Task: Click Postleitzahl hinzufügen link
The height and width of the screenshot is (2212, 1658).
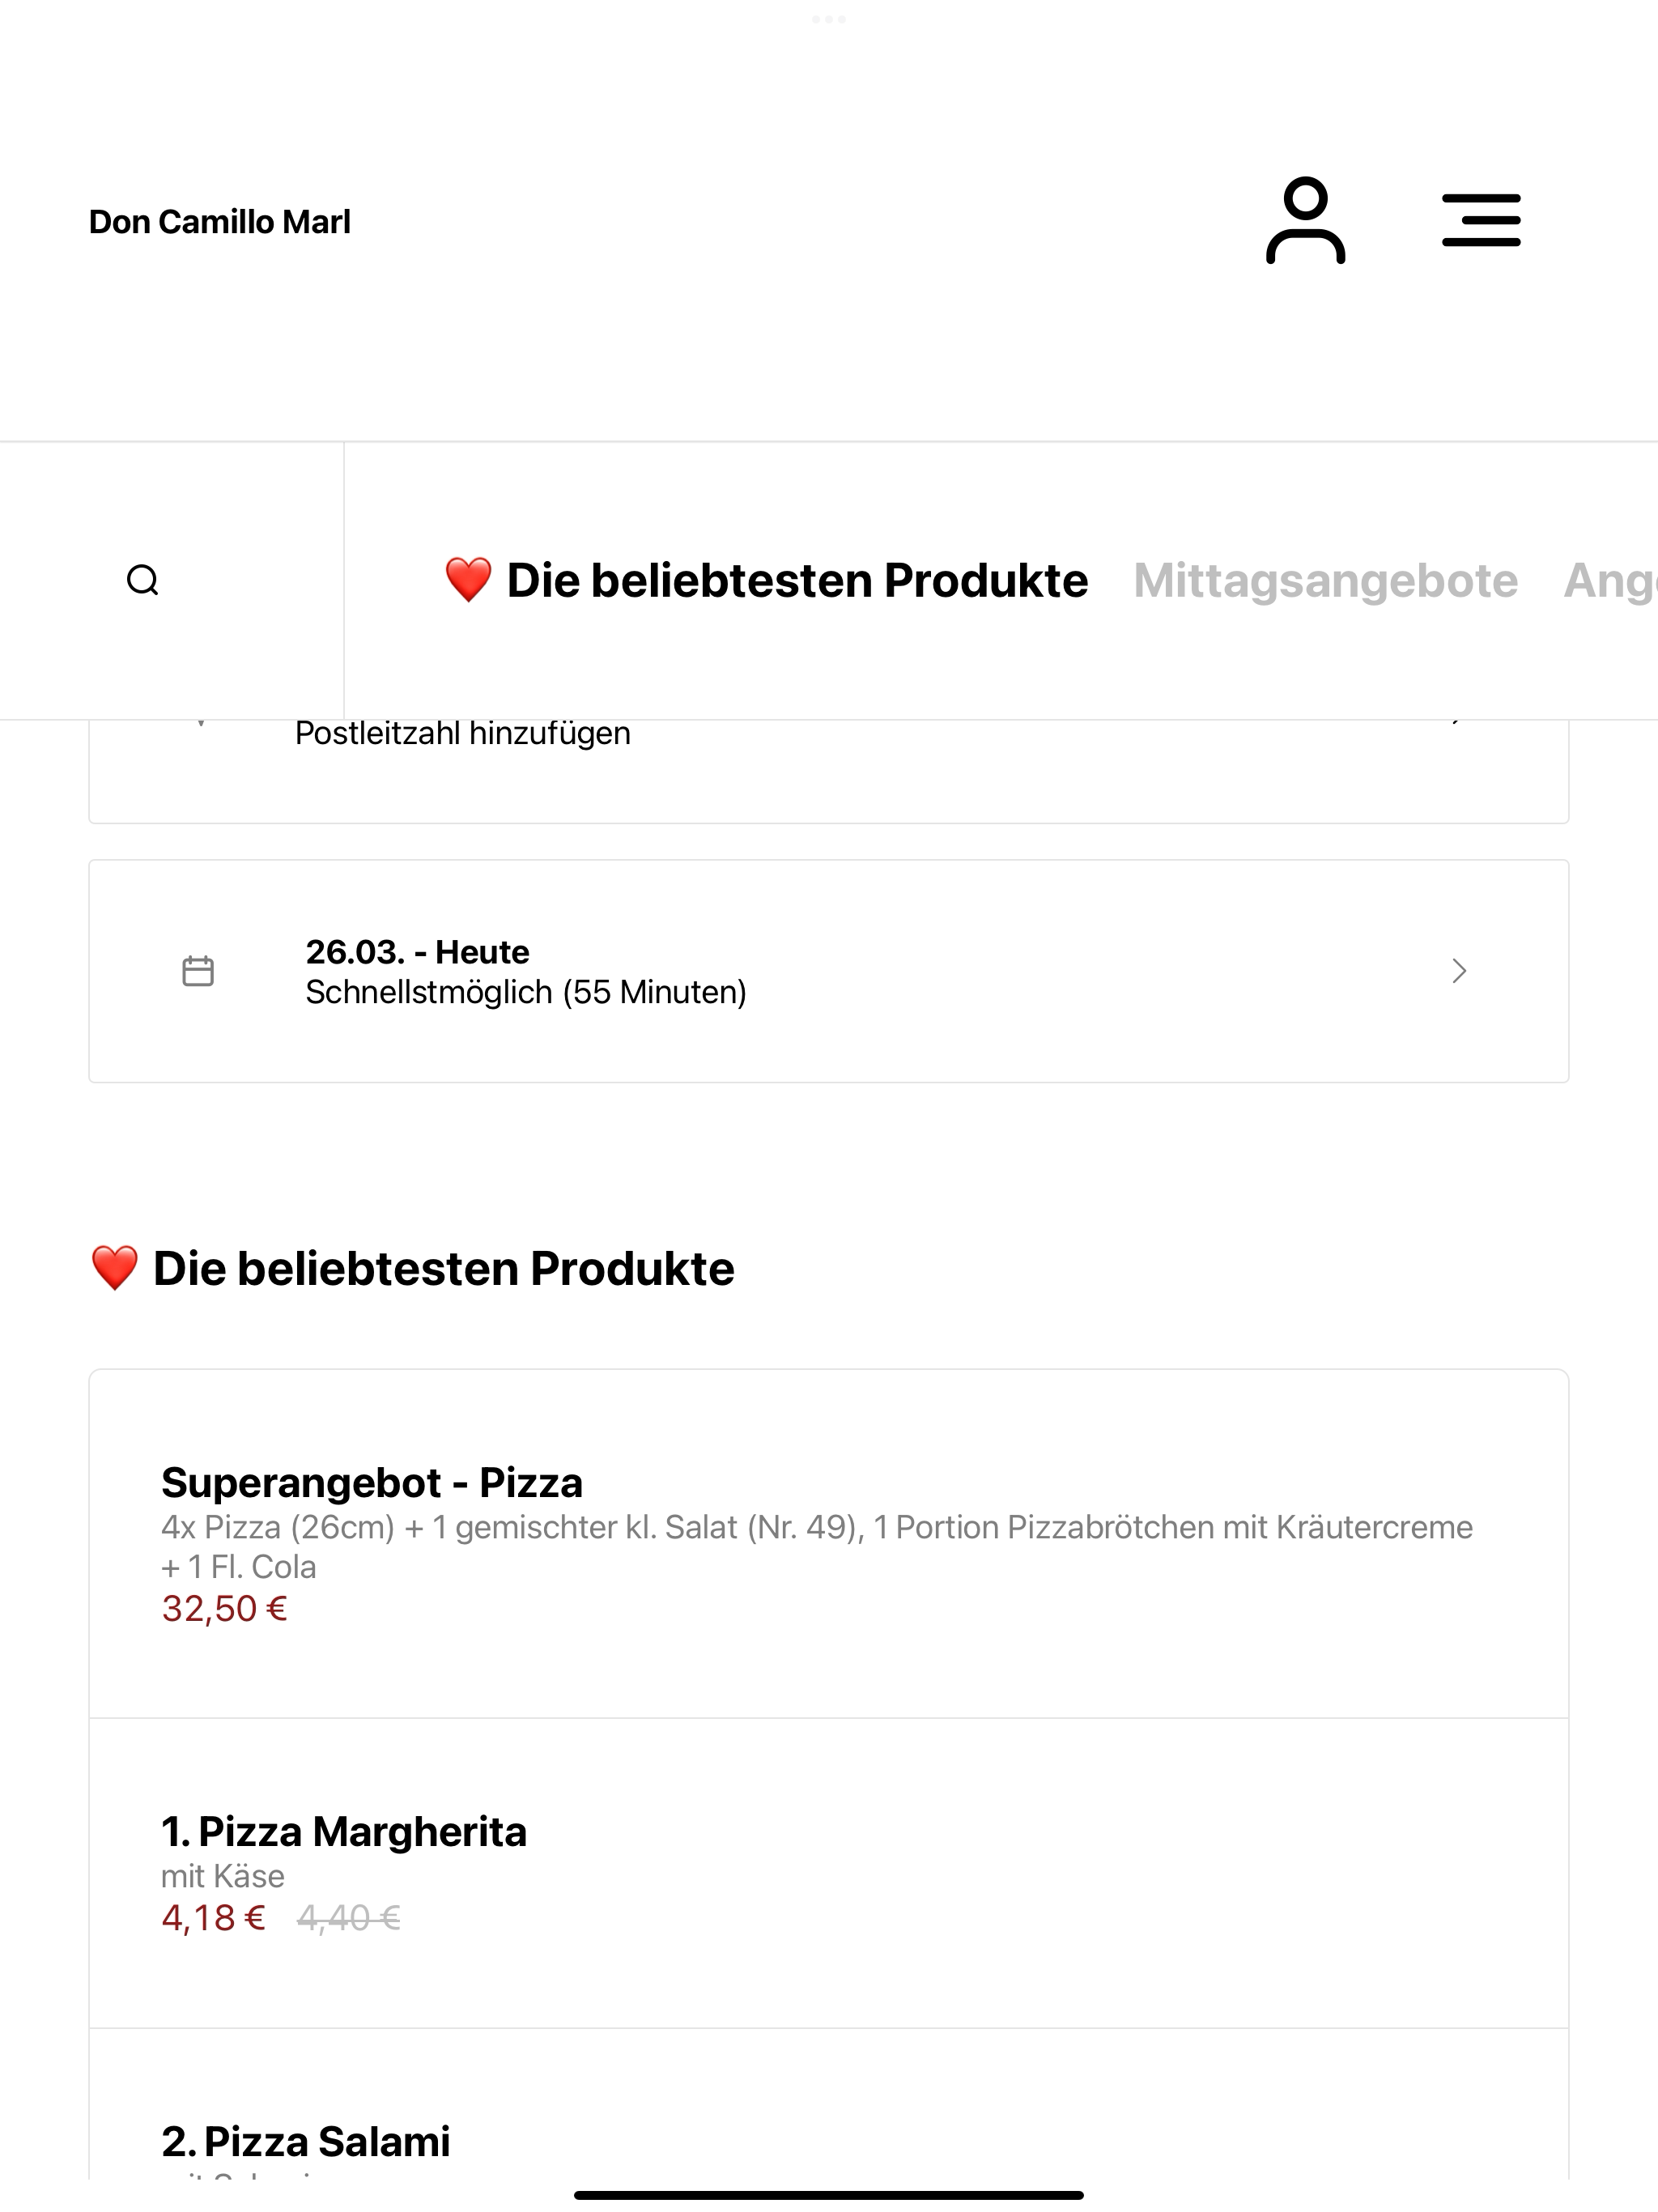Action: coord(462,733)
